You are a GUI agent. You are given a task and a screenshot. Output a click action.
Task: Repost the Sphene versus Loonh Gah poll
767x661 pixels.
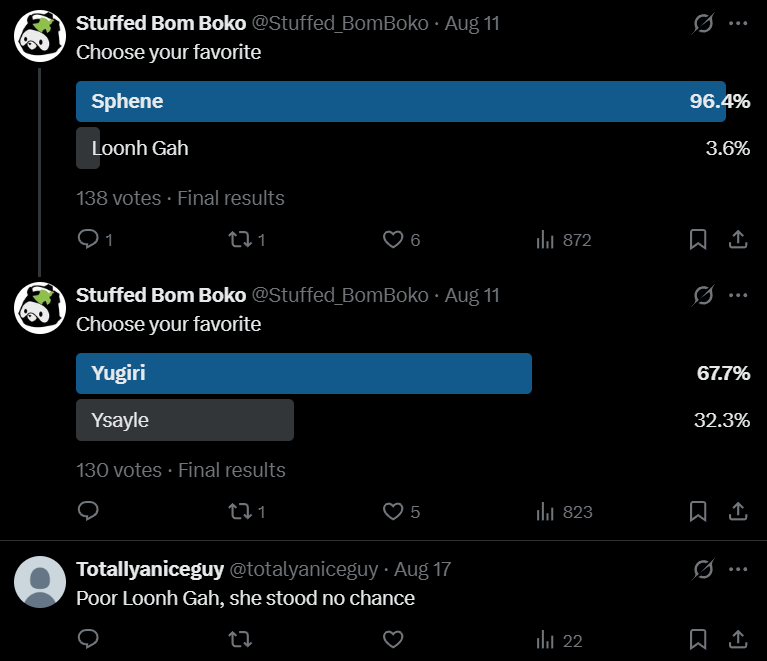(239, 240)
